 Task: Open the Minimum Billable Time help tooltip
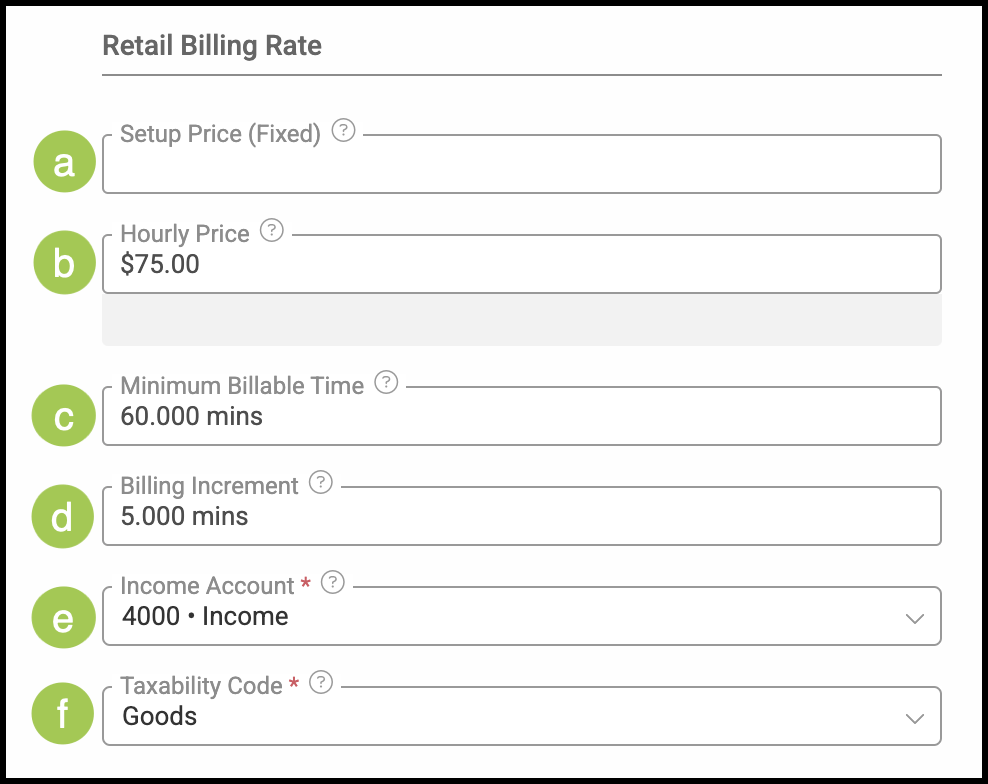(385, 383)
